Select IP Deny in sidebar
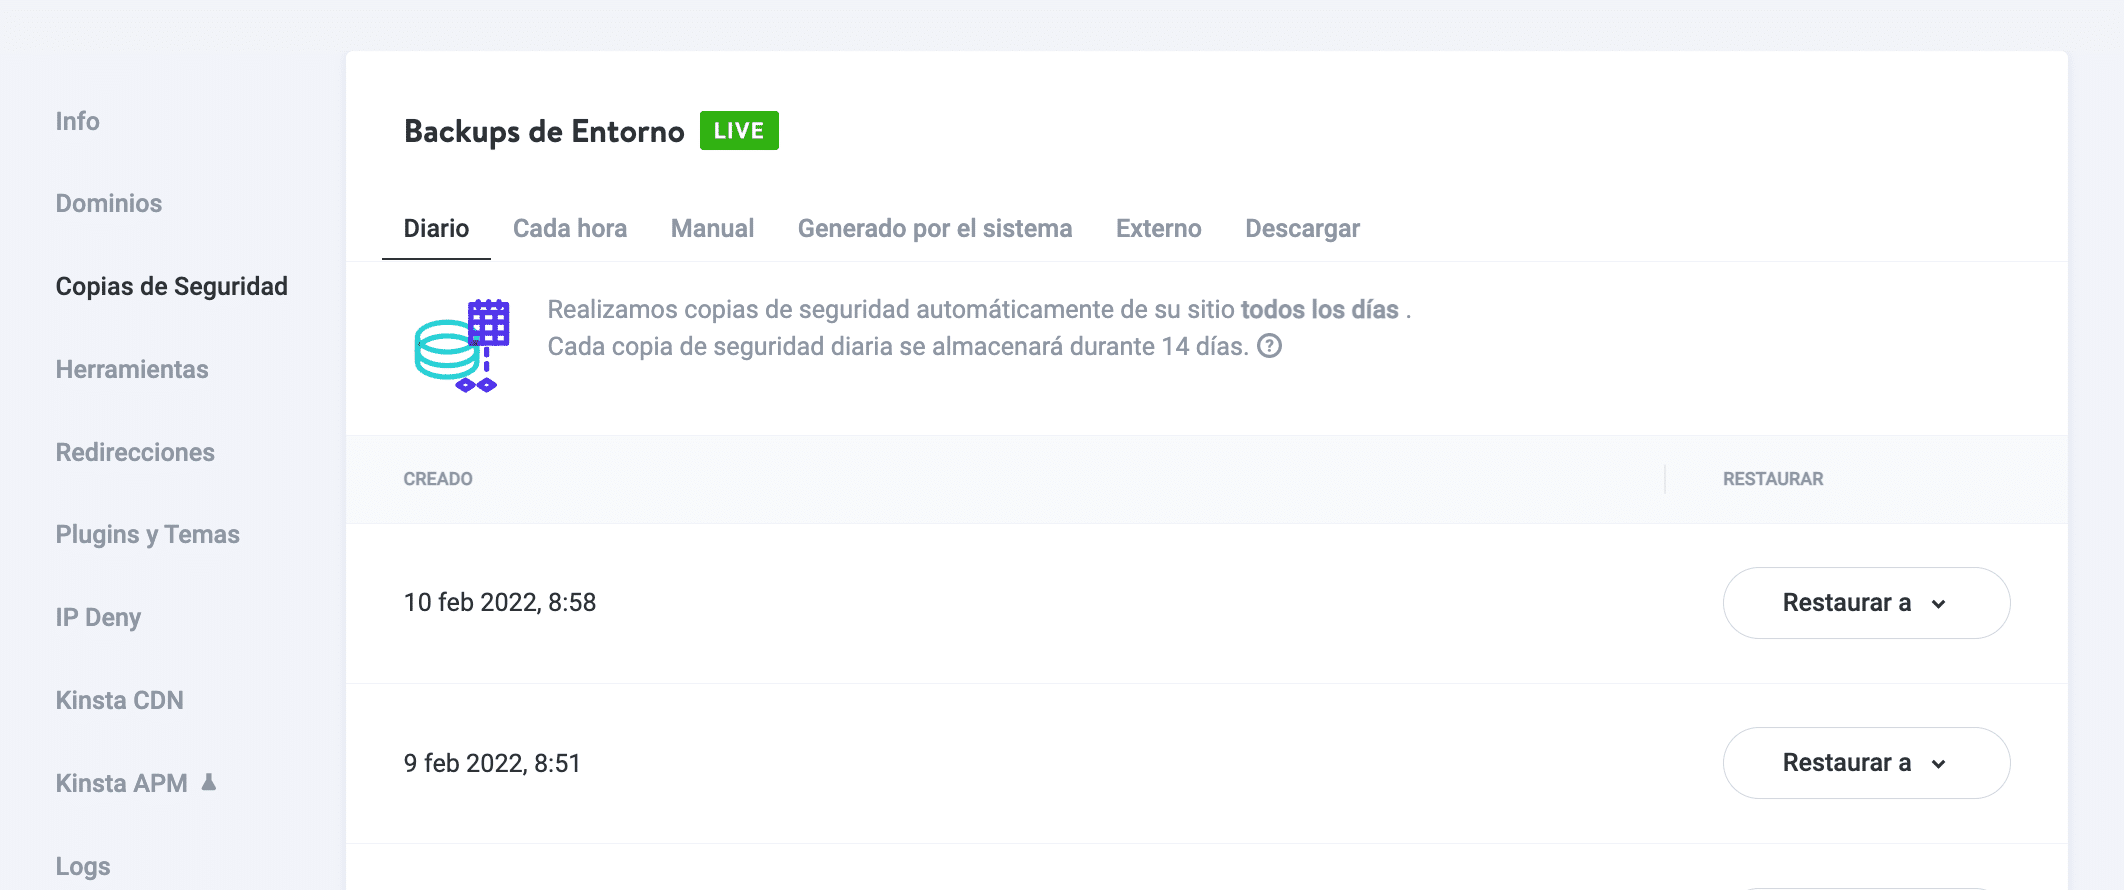The width and height of the screenshot is (2124, 890). click(98, 618)
